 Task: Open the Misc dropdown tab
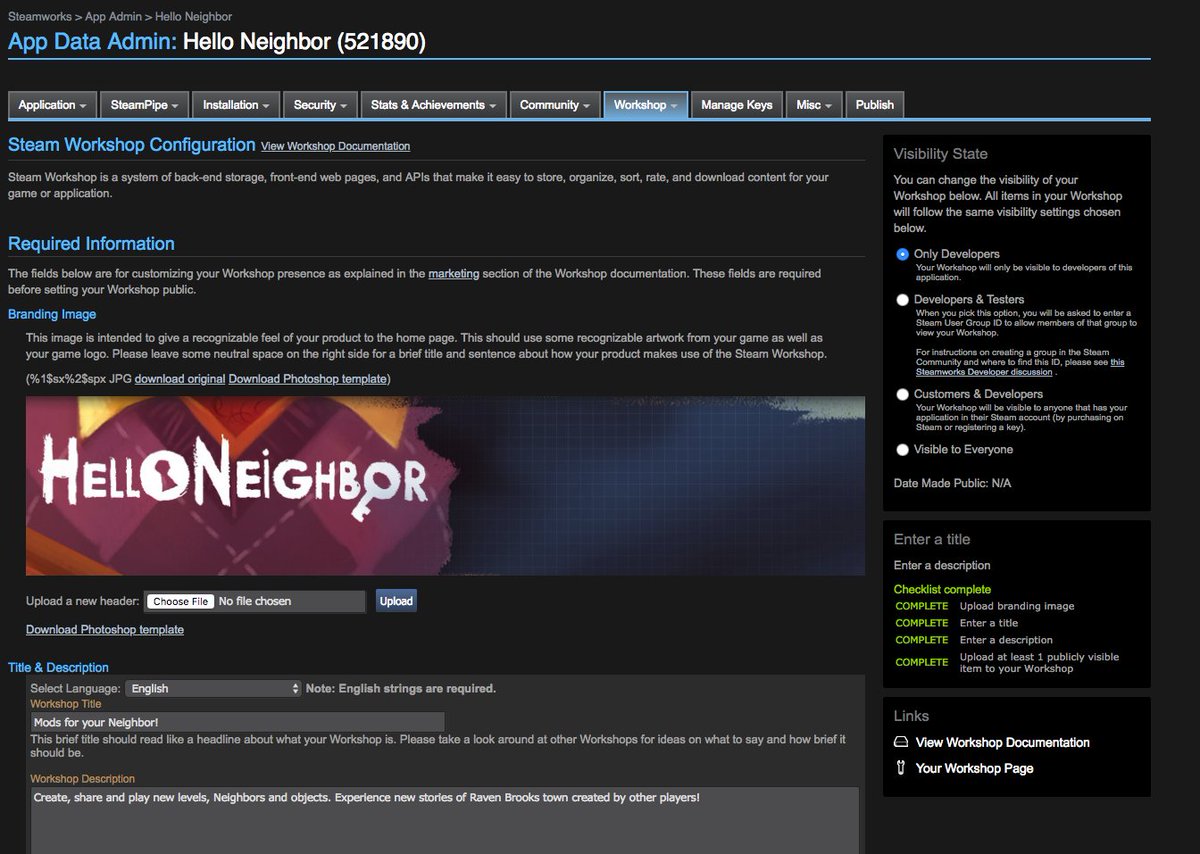[x=814, y=105]
